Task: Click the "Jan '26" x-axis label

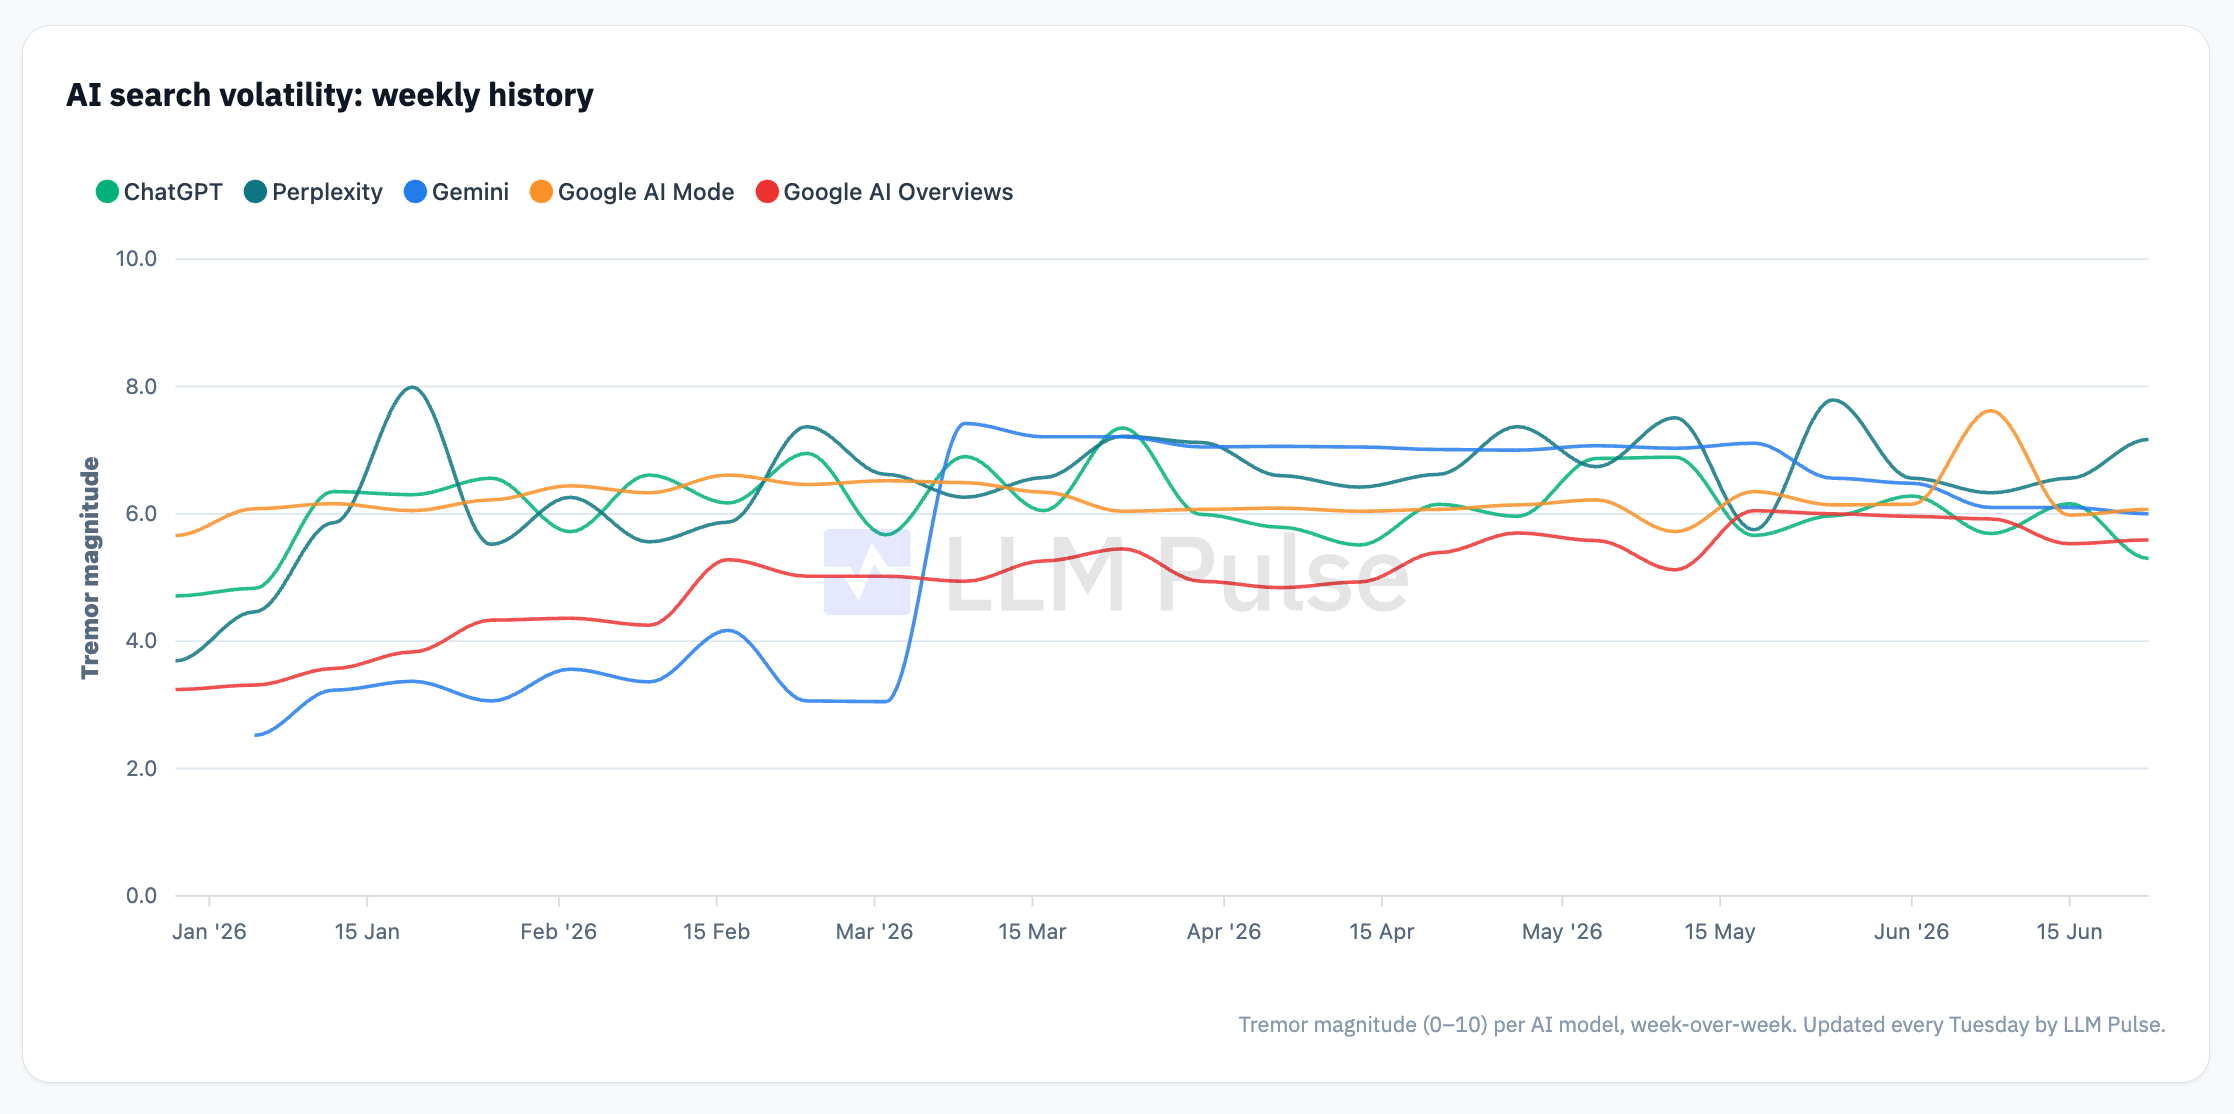Action: point(209,932)
